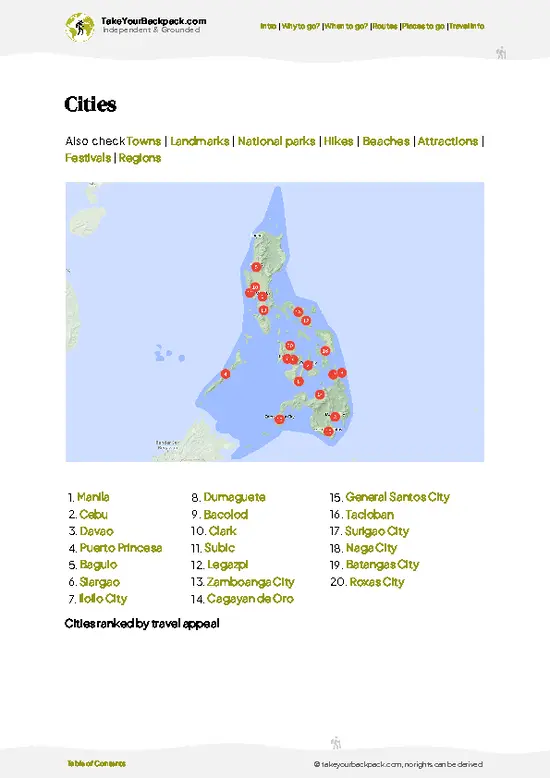Screen dimensions: 550x778
Task: Open the Dumaguete link
Action: point(234,497)
